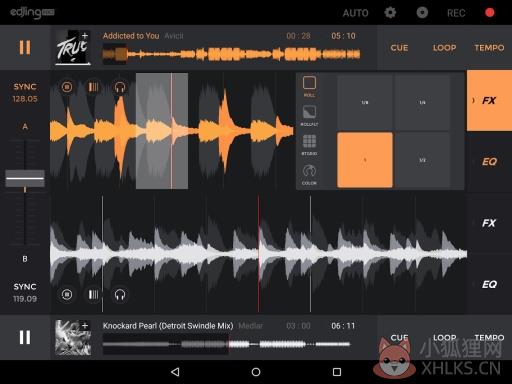Adjust the A/B crossfader handle
512x384 pixels.
25,178
